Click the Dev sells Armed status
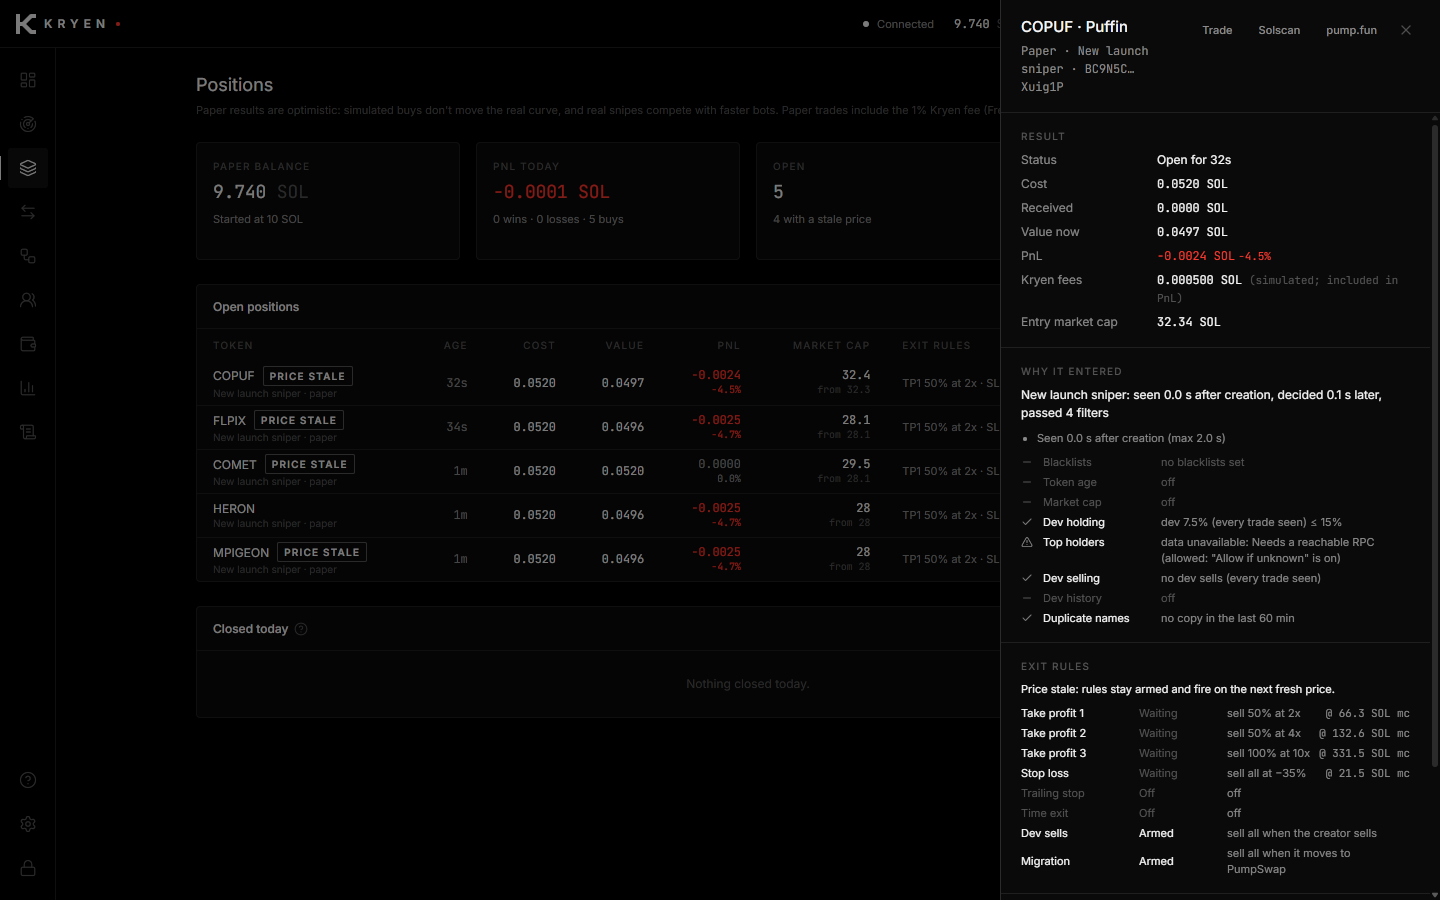The width and height of the screenshot is (1440, 900). pyautogui.click(x=1156, y=833)
